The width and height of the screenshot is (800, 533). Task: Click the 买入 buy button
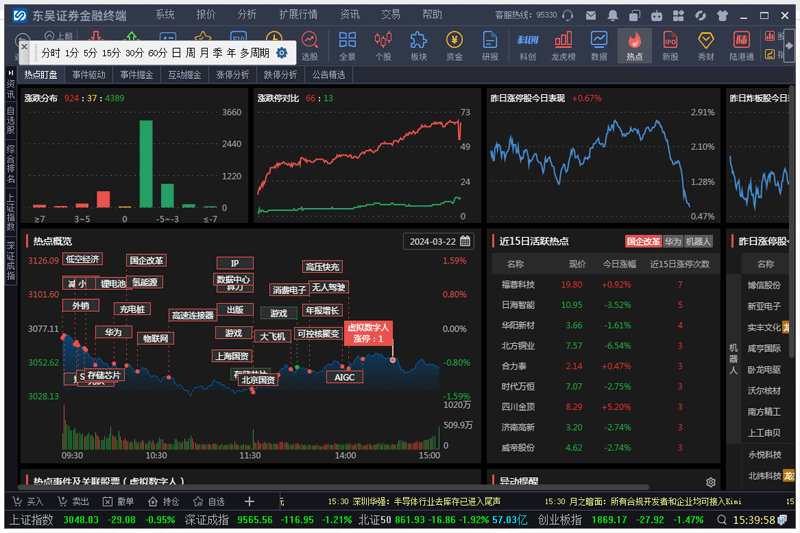pos(28,501)
